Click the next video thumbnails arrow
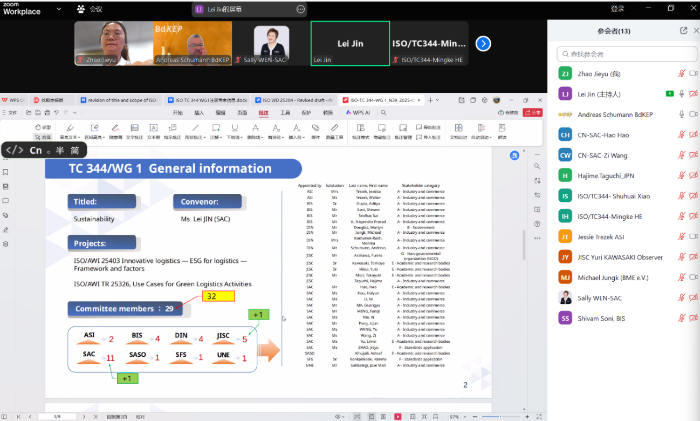The image size is (700, 421). pos(483,43)
